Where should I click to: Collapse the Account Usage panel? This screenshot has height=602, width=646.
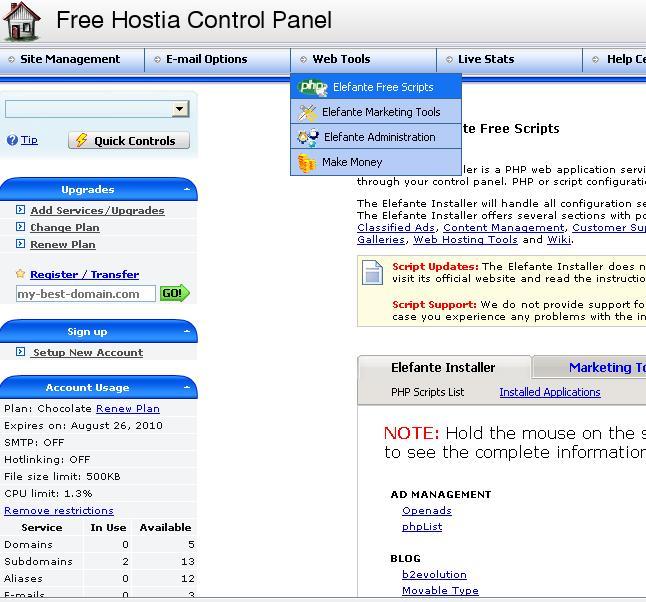187,387
